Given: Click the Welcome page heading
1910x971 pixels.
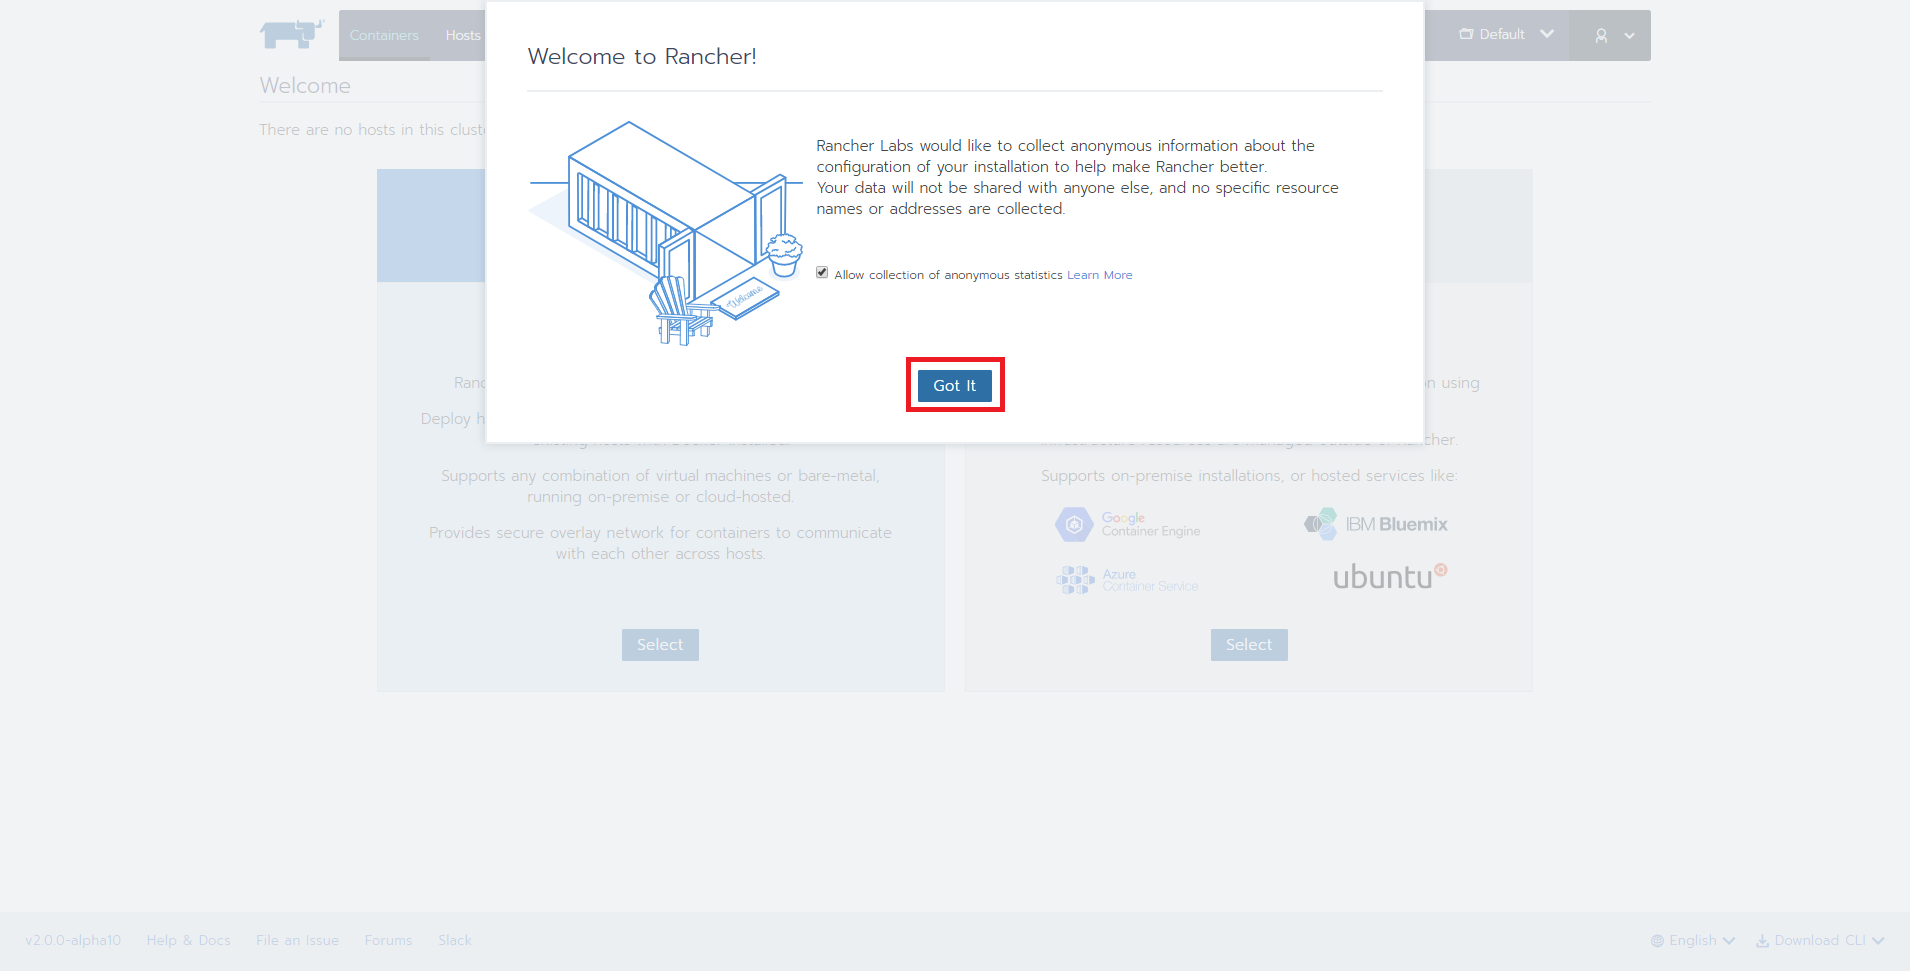Looking at the screenshot, I should point(305,86).
